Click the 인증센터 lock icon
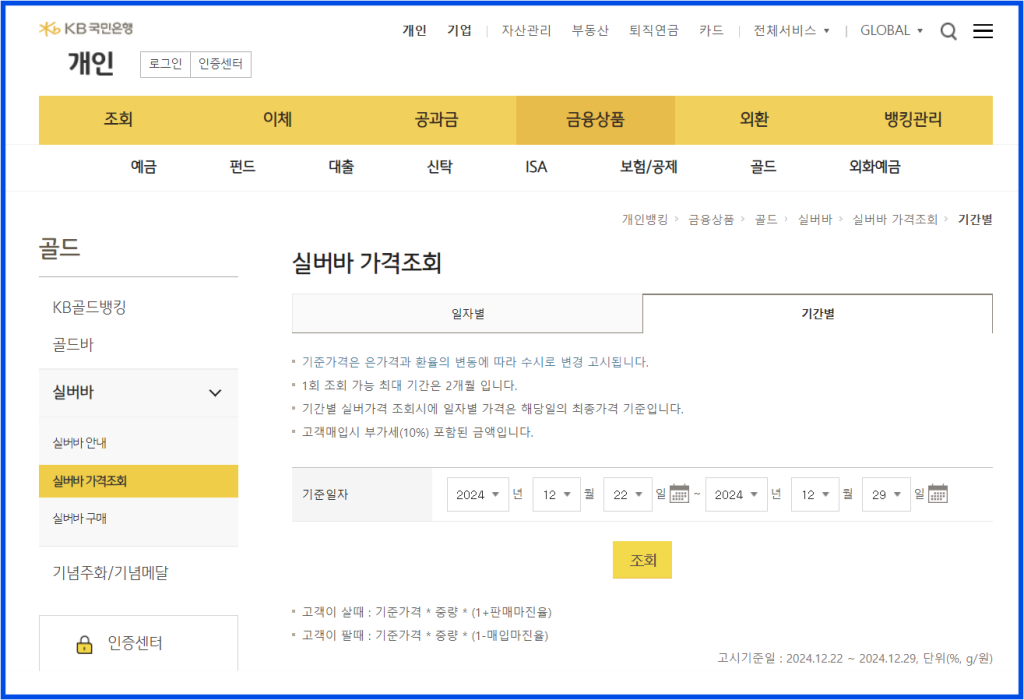The width and height of the screenshot is (1024, 700). (85, 644)
